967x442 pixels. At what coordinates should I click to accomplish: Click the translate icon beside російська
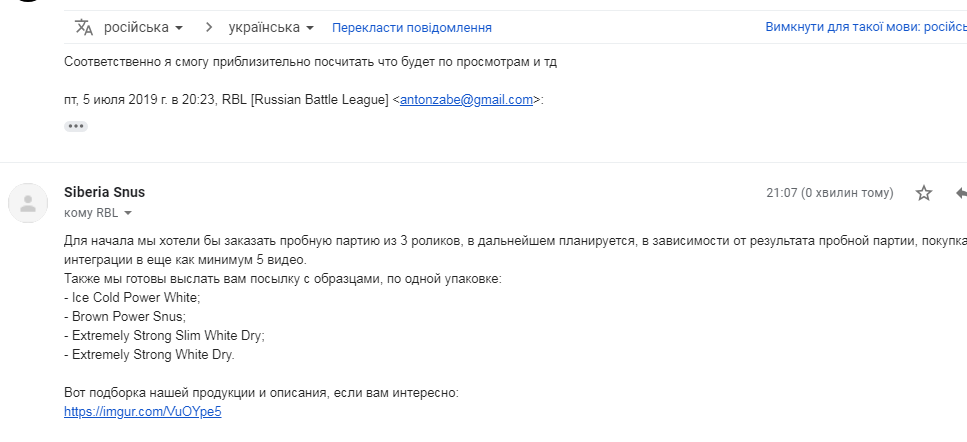pyautogui.click(x=83, y=27)
